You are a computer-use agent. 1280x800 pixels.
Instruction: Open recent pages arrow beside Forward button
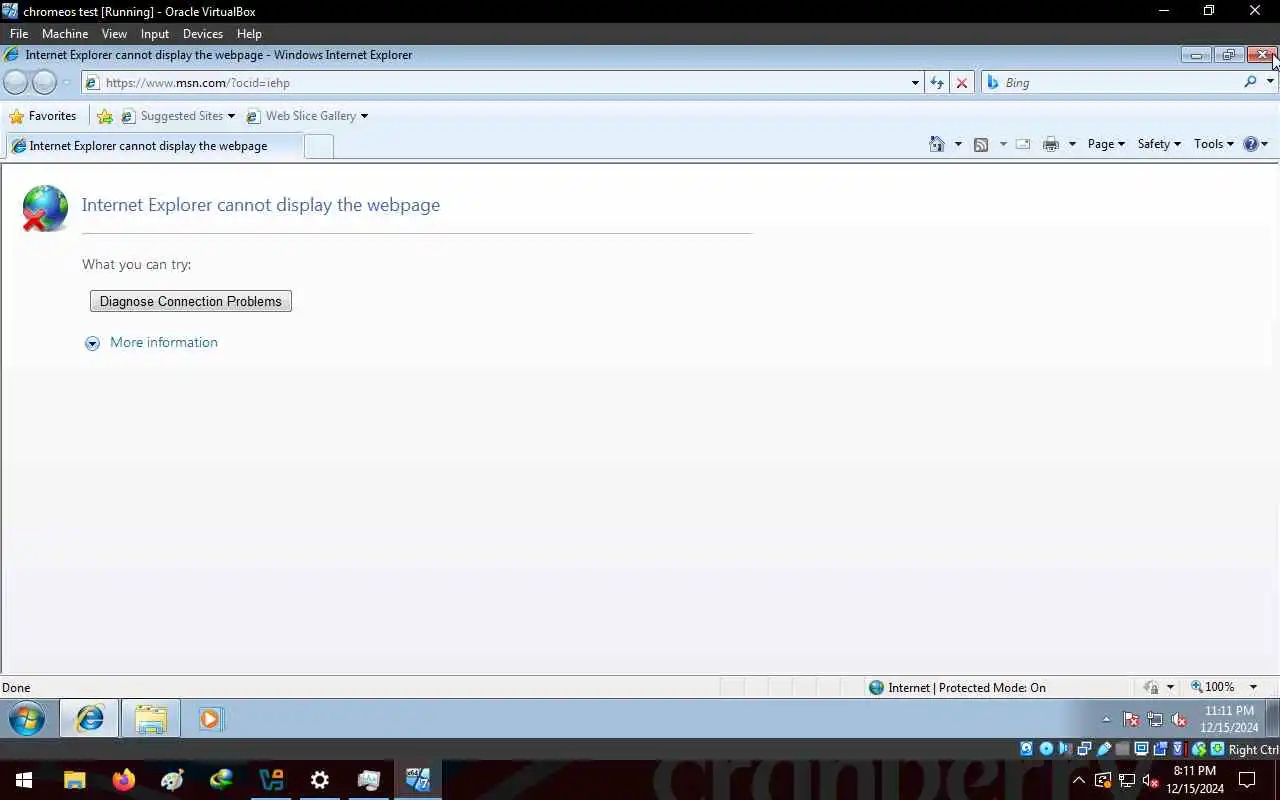pyautogui.click(x=66, y=83)
